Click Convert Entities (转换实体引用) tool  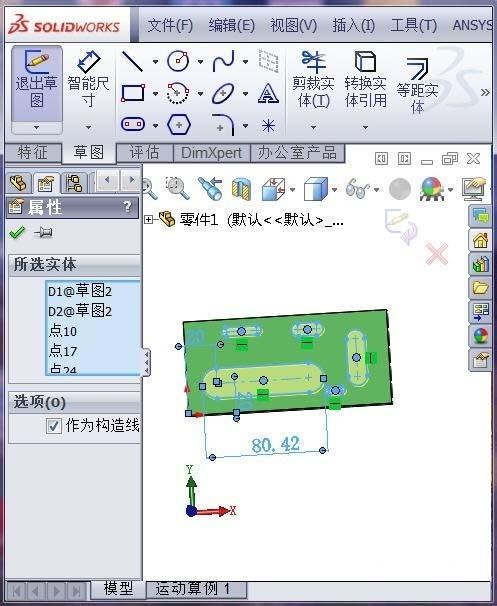[366, 79]
